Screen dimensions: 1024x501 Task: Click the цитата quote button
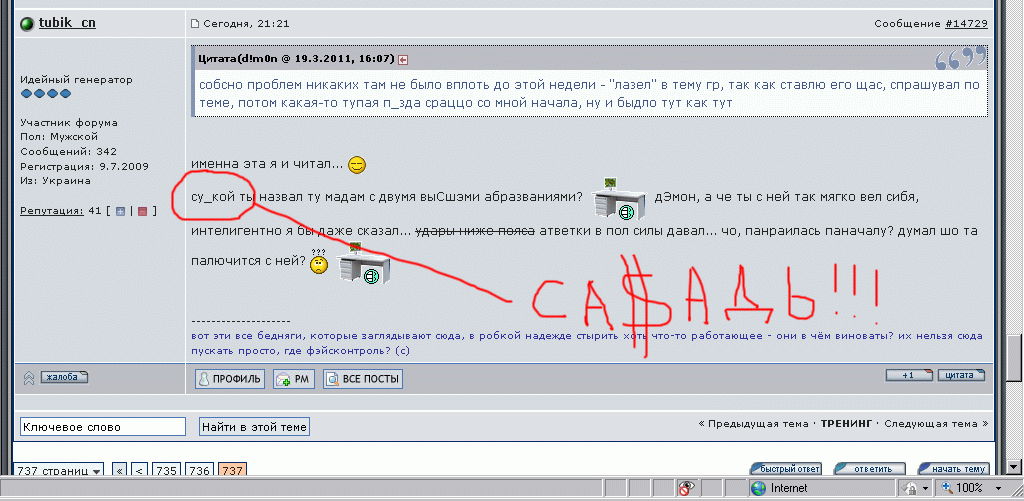tap(961, 375)
